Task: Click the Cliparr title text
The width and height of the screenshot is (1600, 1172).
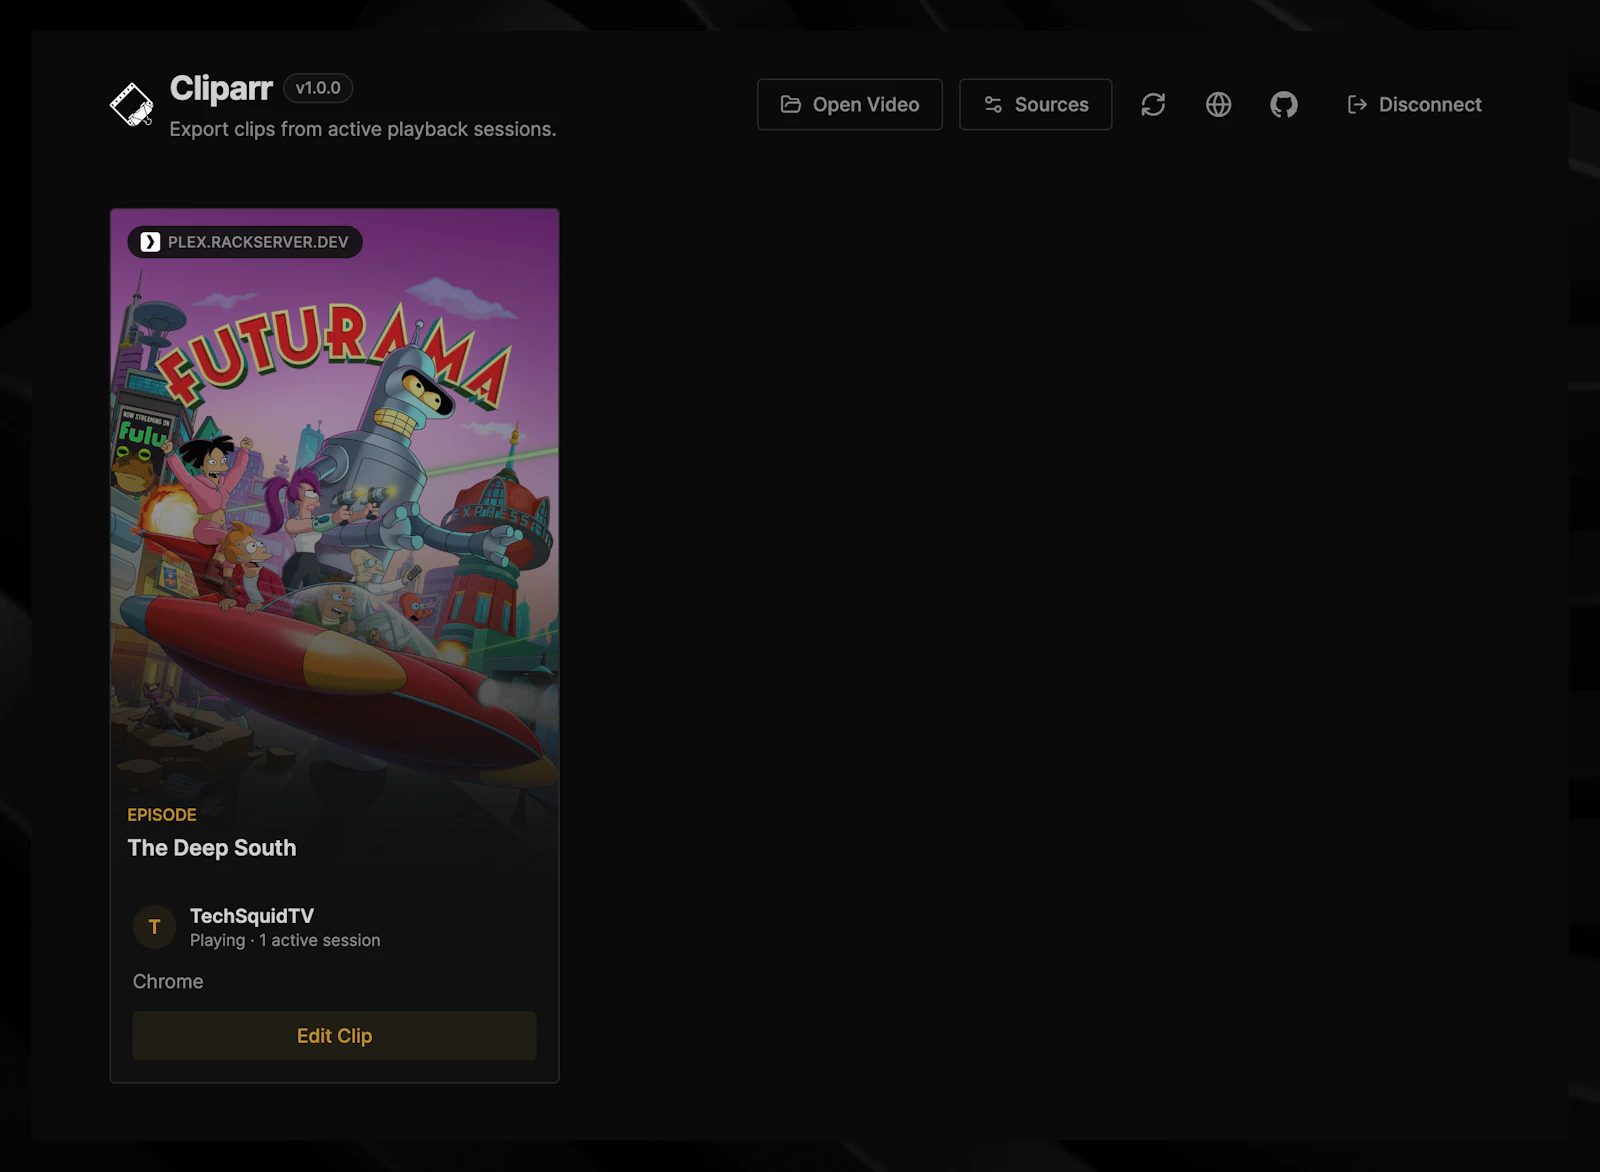Action: coord(221,88)
